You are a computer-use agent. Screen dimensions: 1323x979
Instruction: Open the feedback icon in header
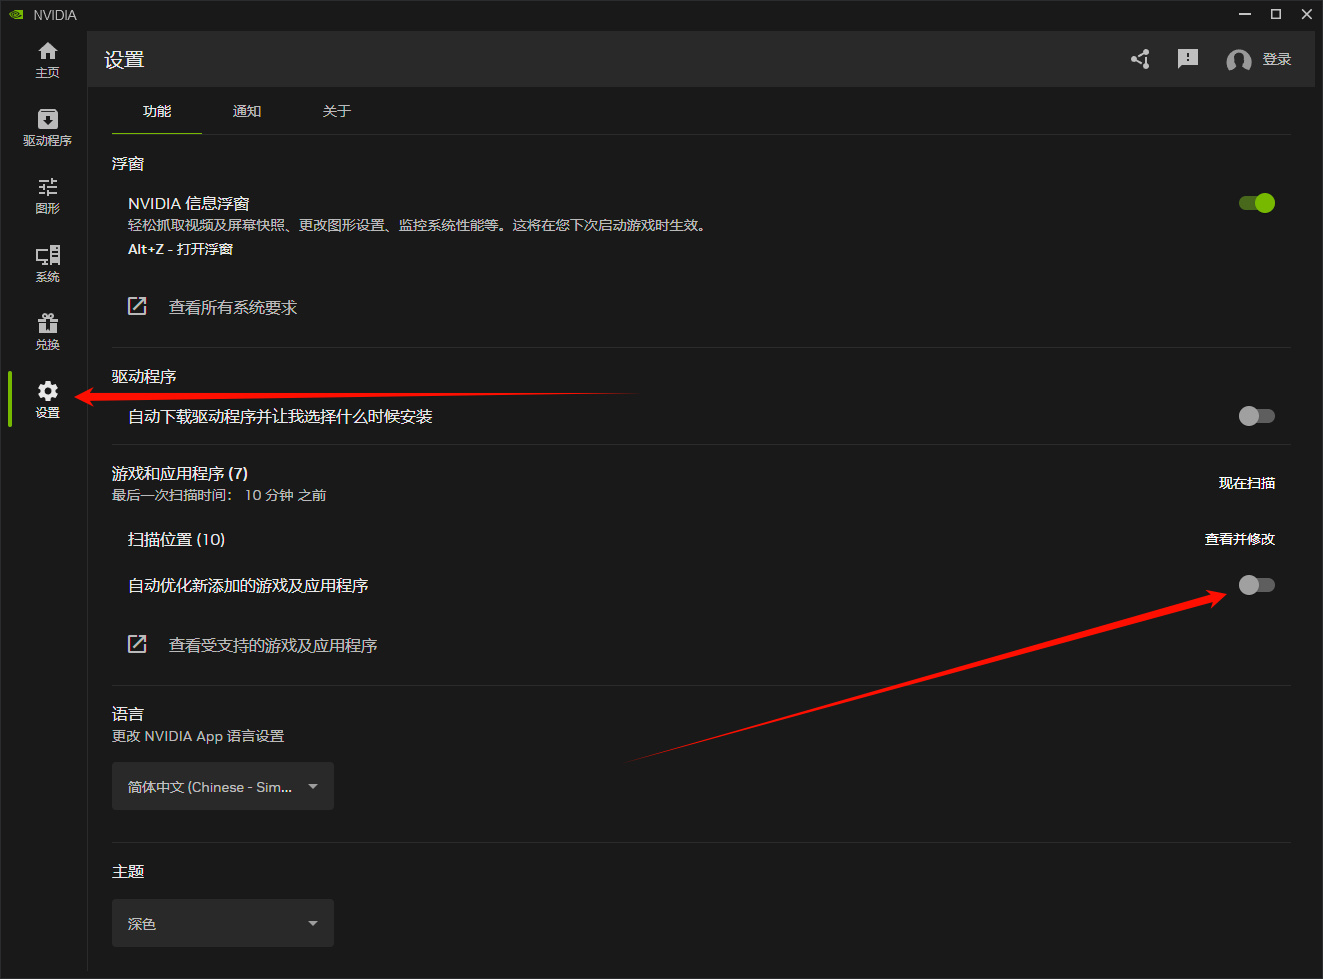pyautogui.click(x=1188, y=59)
